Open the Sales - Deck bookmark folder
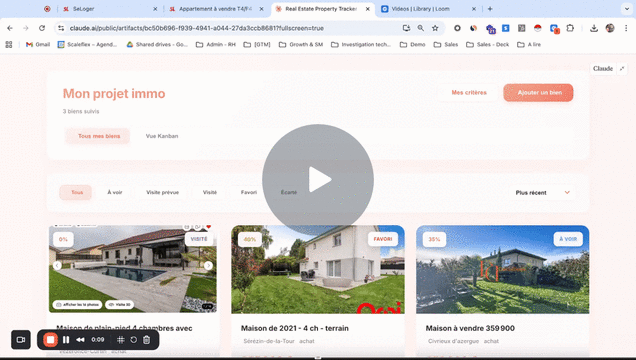This screenshot has width=636, height=360. 487,45
